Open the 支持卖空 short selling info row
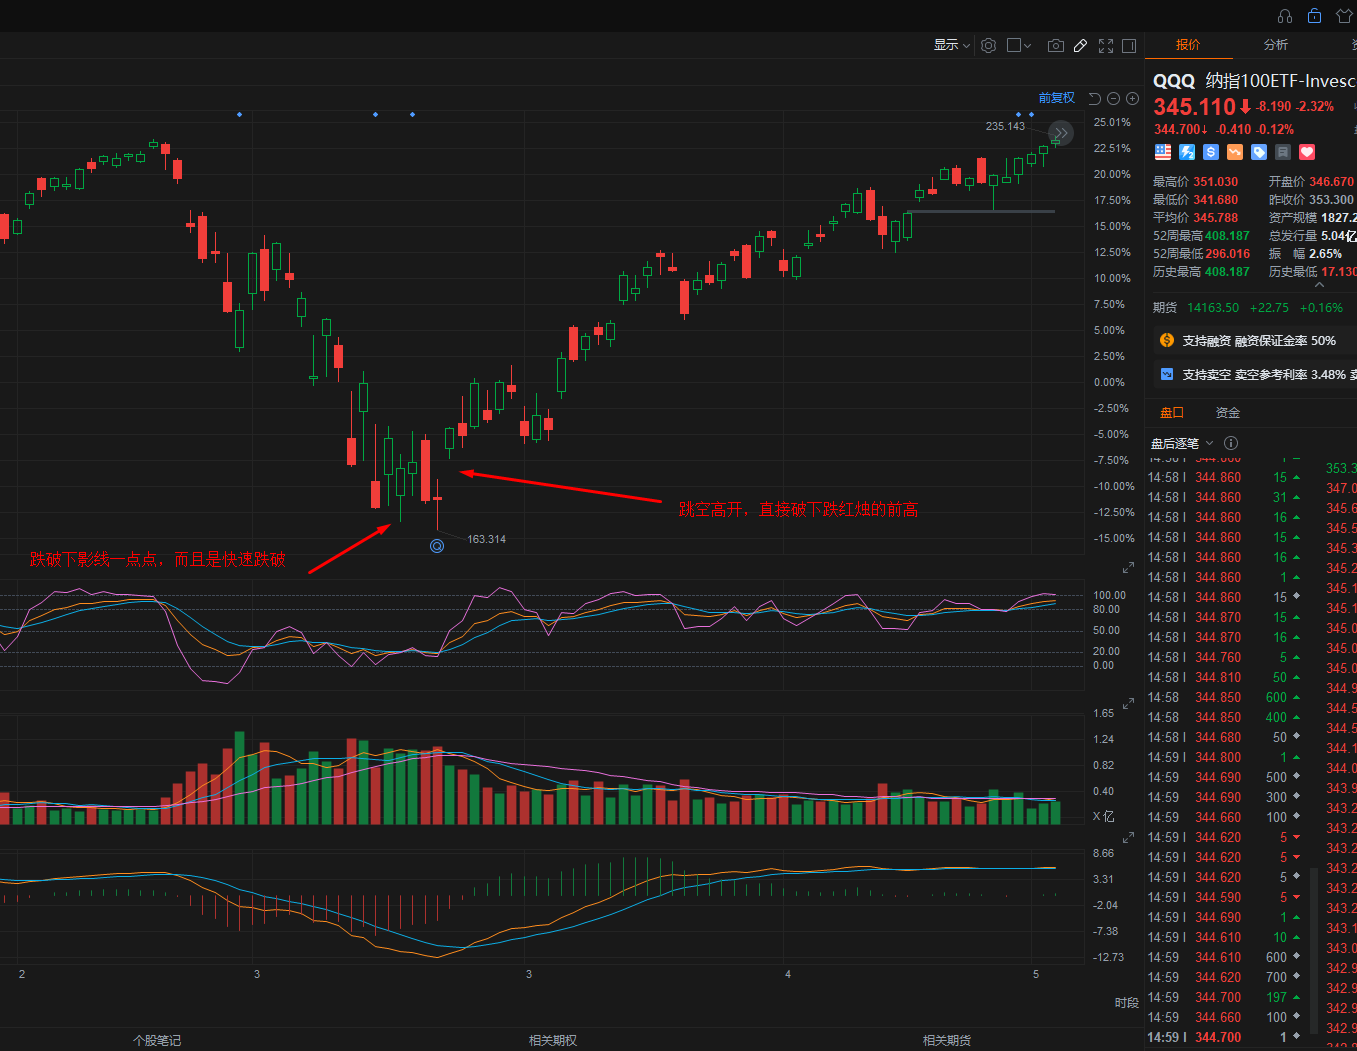1357x1051 pixels. [x=1255, y=375]
